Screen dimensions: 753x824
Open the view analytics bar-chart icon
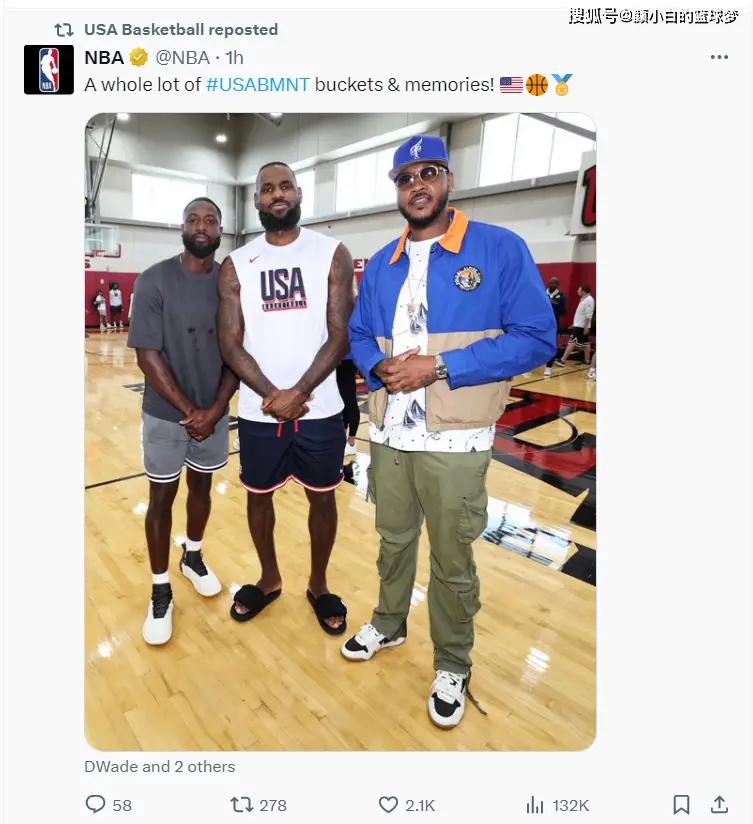535,805
